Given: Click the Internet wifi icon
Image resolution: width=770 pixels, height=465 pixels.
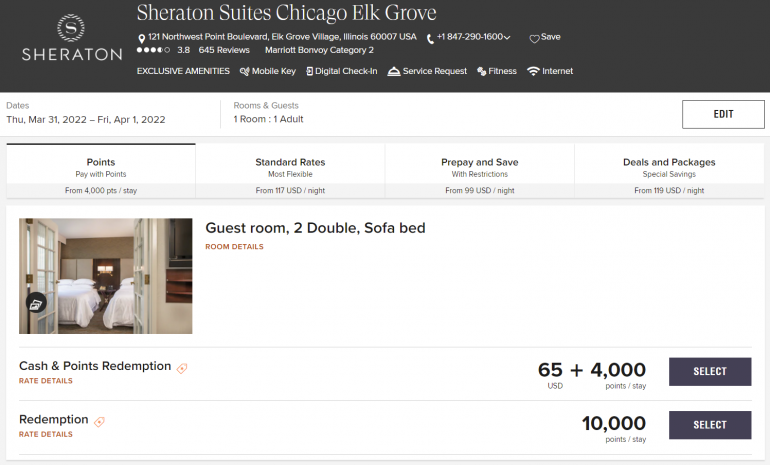Looking at the screenshot, I should click(x=533, y=71).
